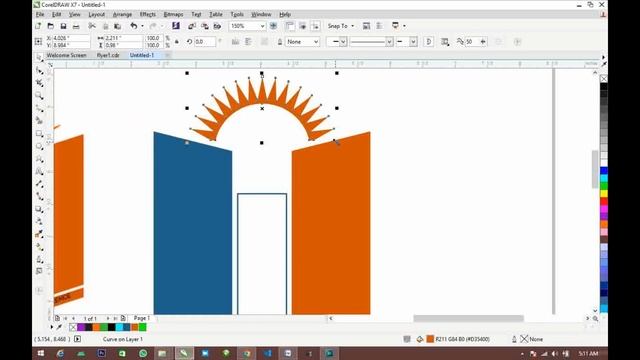Click the Application Launcher icon
The height and width of the screenshot is (360, 640).
395,26
